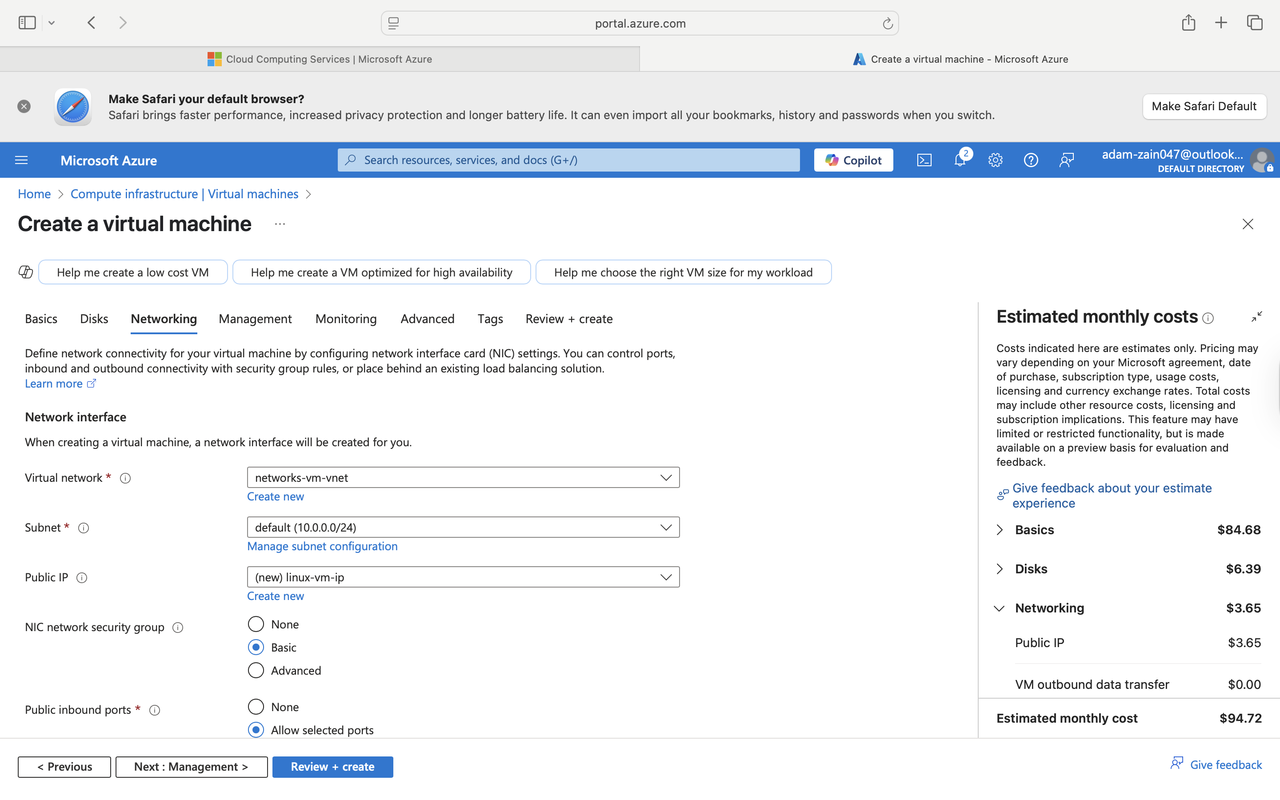Toggle the Safari sidebar
The width and height of the screenshot is (1280, 800).
27,23
